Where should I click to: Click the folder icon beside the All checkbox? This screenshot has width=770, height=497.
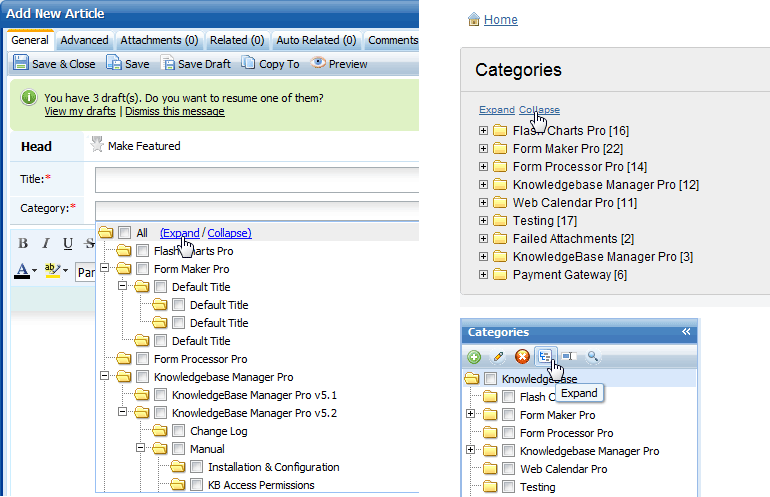pyautogui.click(x=106, y=232)
